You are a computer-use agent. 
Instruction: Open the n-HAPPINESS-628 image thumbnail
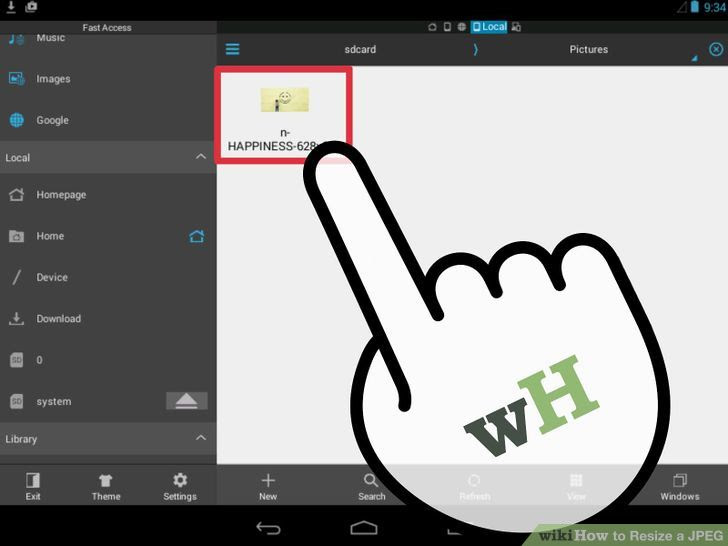click(285, 99)
